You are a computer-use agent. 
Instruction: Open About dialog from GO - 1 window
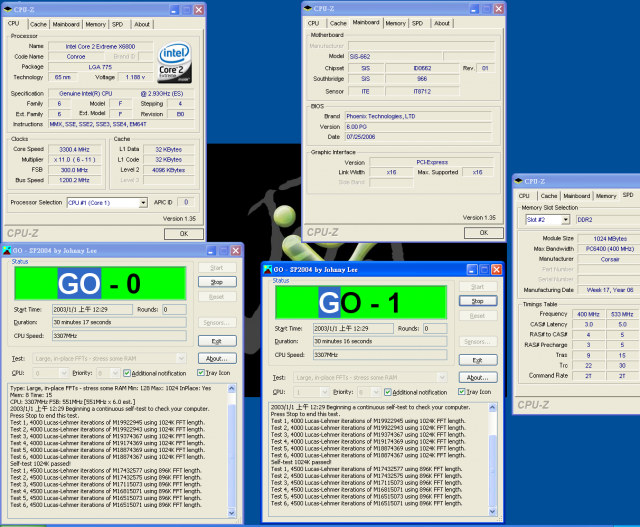478,378
